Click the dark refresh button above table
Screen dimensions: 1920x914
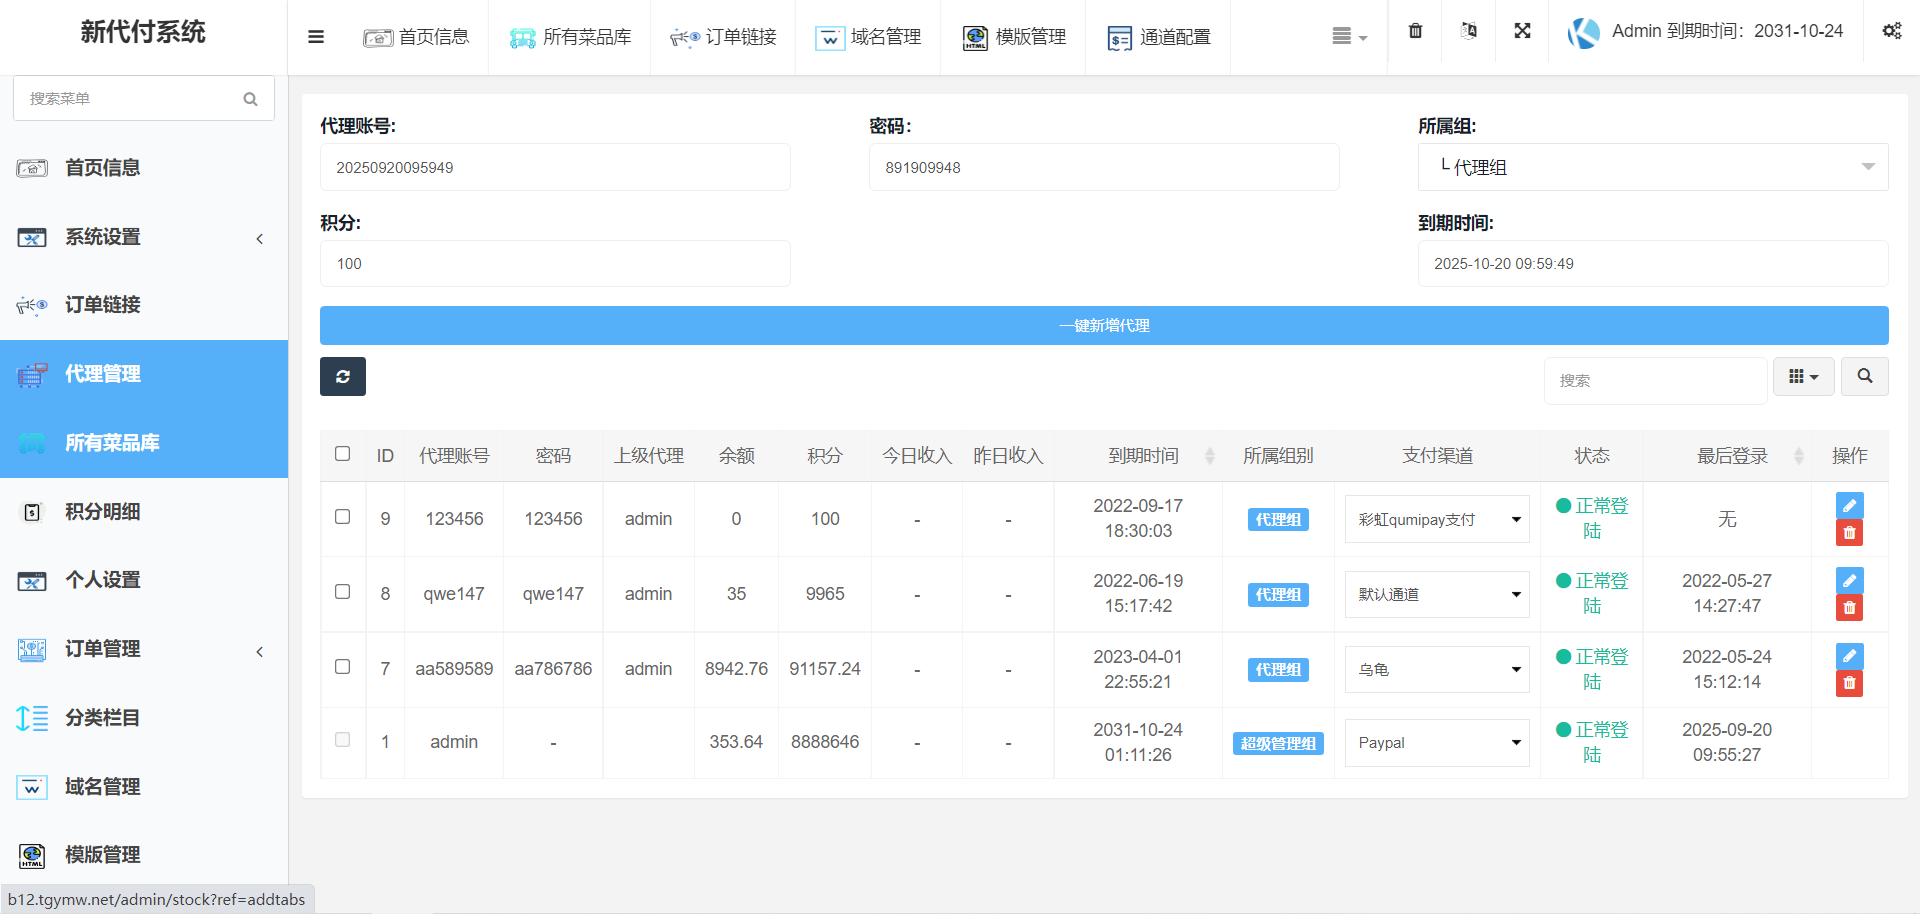(x=342, y=377)
